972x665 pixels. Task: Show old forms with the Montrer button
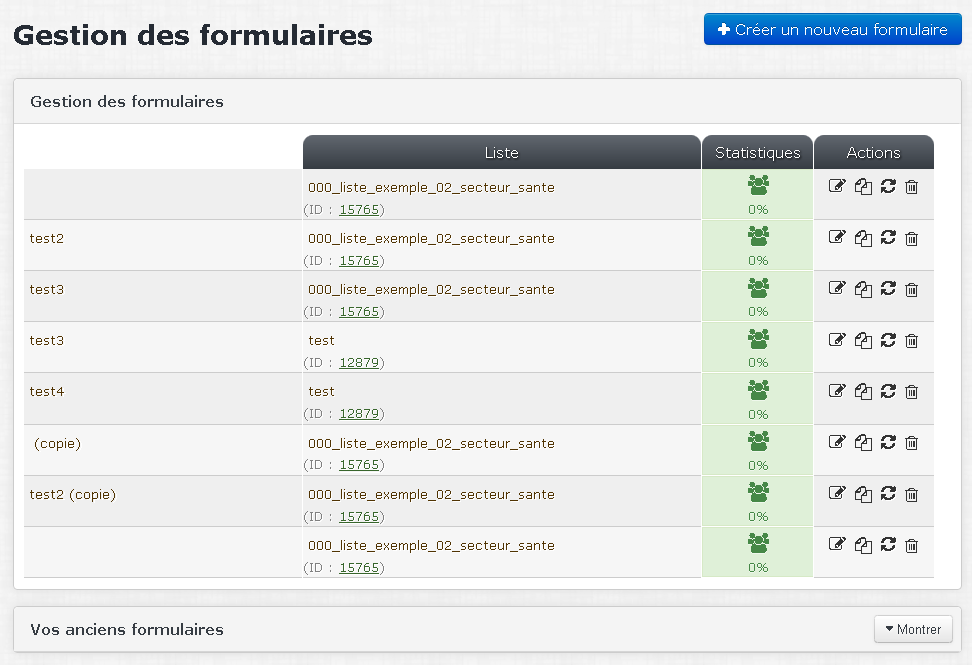[913, 629]
